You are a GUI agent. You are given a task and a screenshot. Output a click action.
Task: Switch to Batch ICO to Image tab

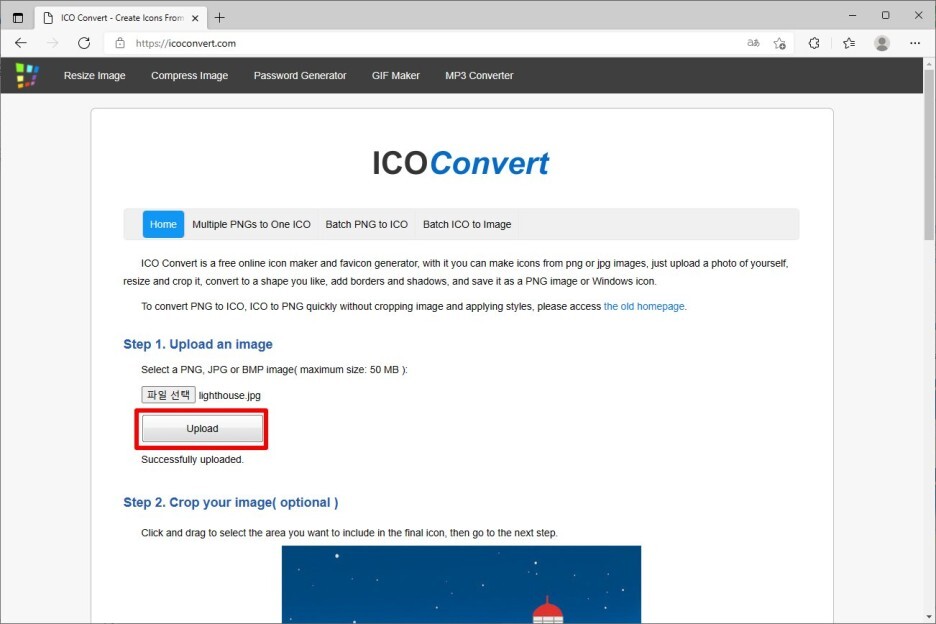coord(467,225)
